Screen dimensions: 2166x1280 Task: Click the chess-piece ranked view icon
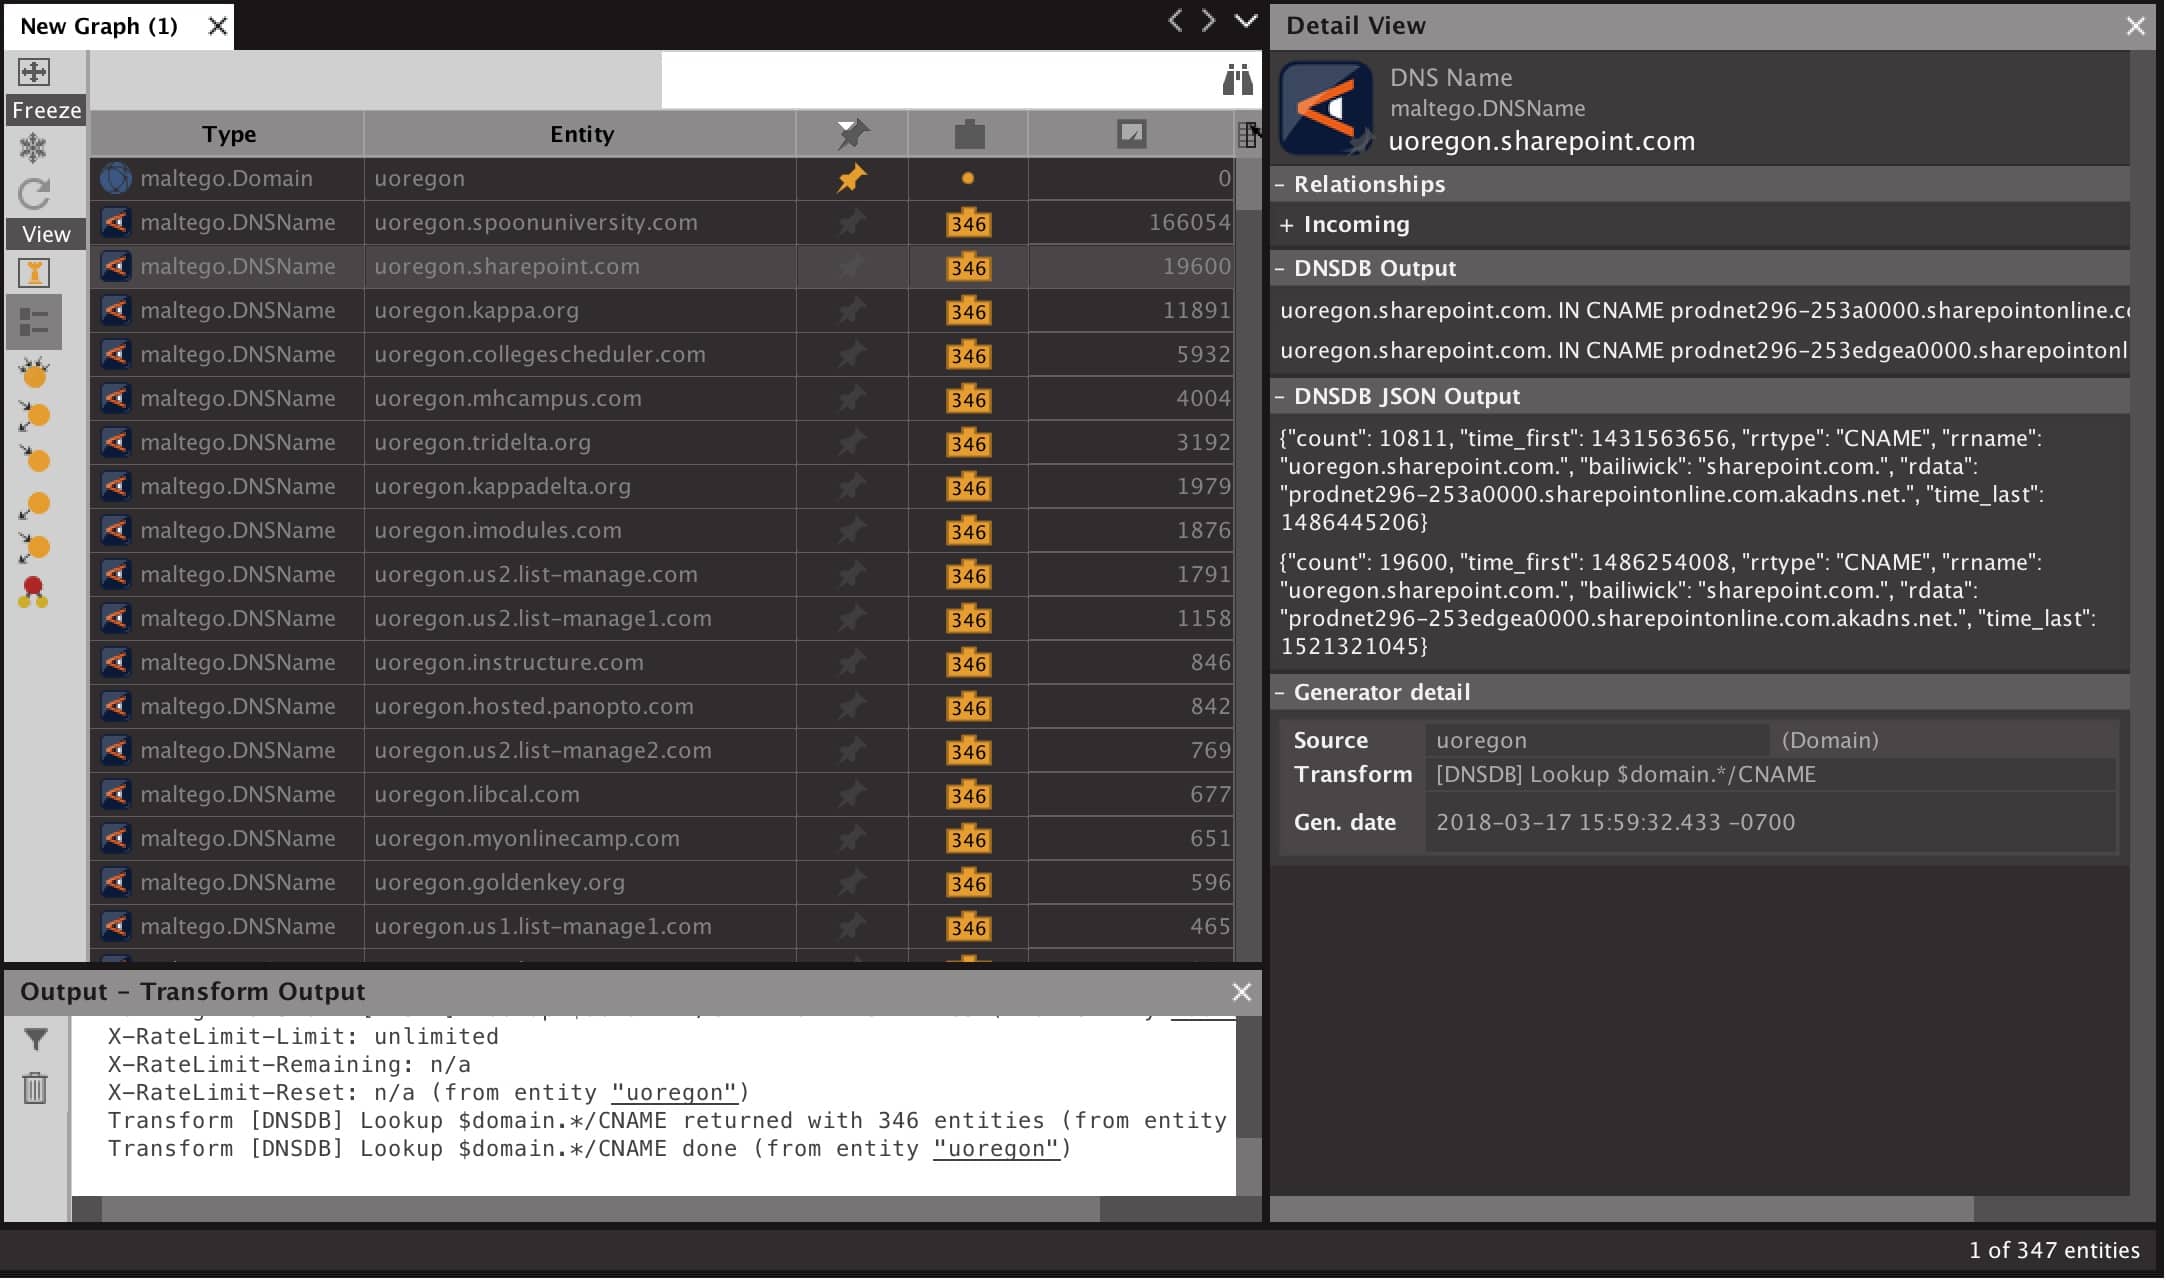34,273
